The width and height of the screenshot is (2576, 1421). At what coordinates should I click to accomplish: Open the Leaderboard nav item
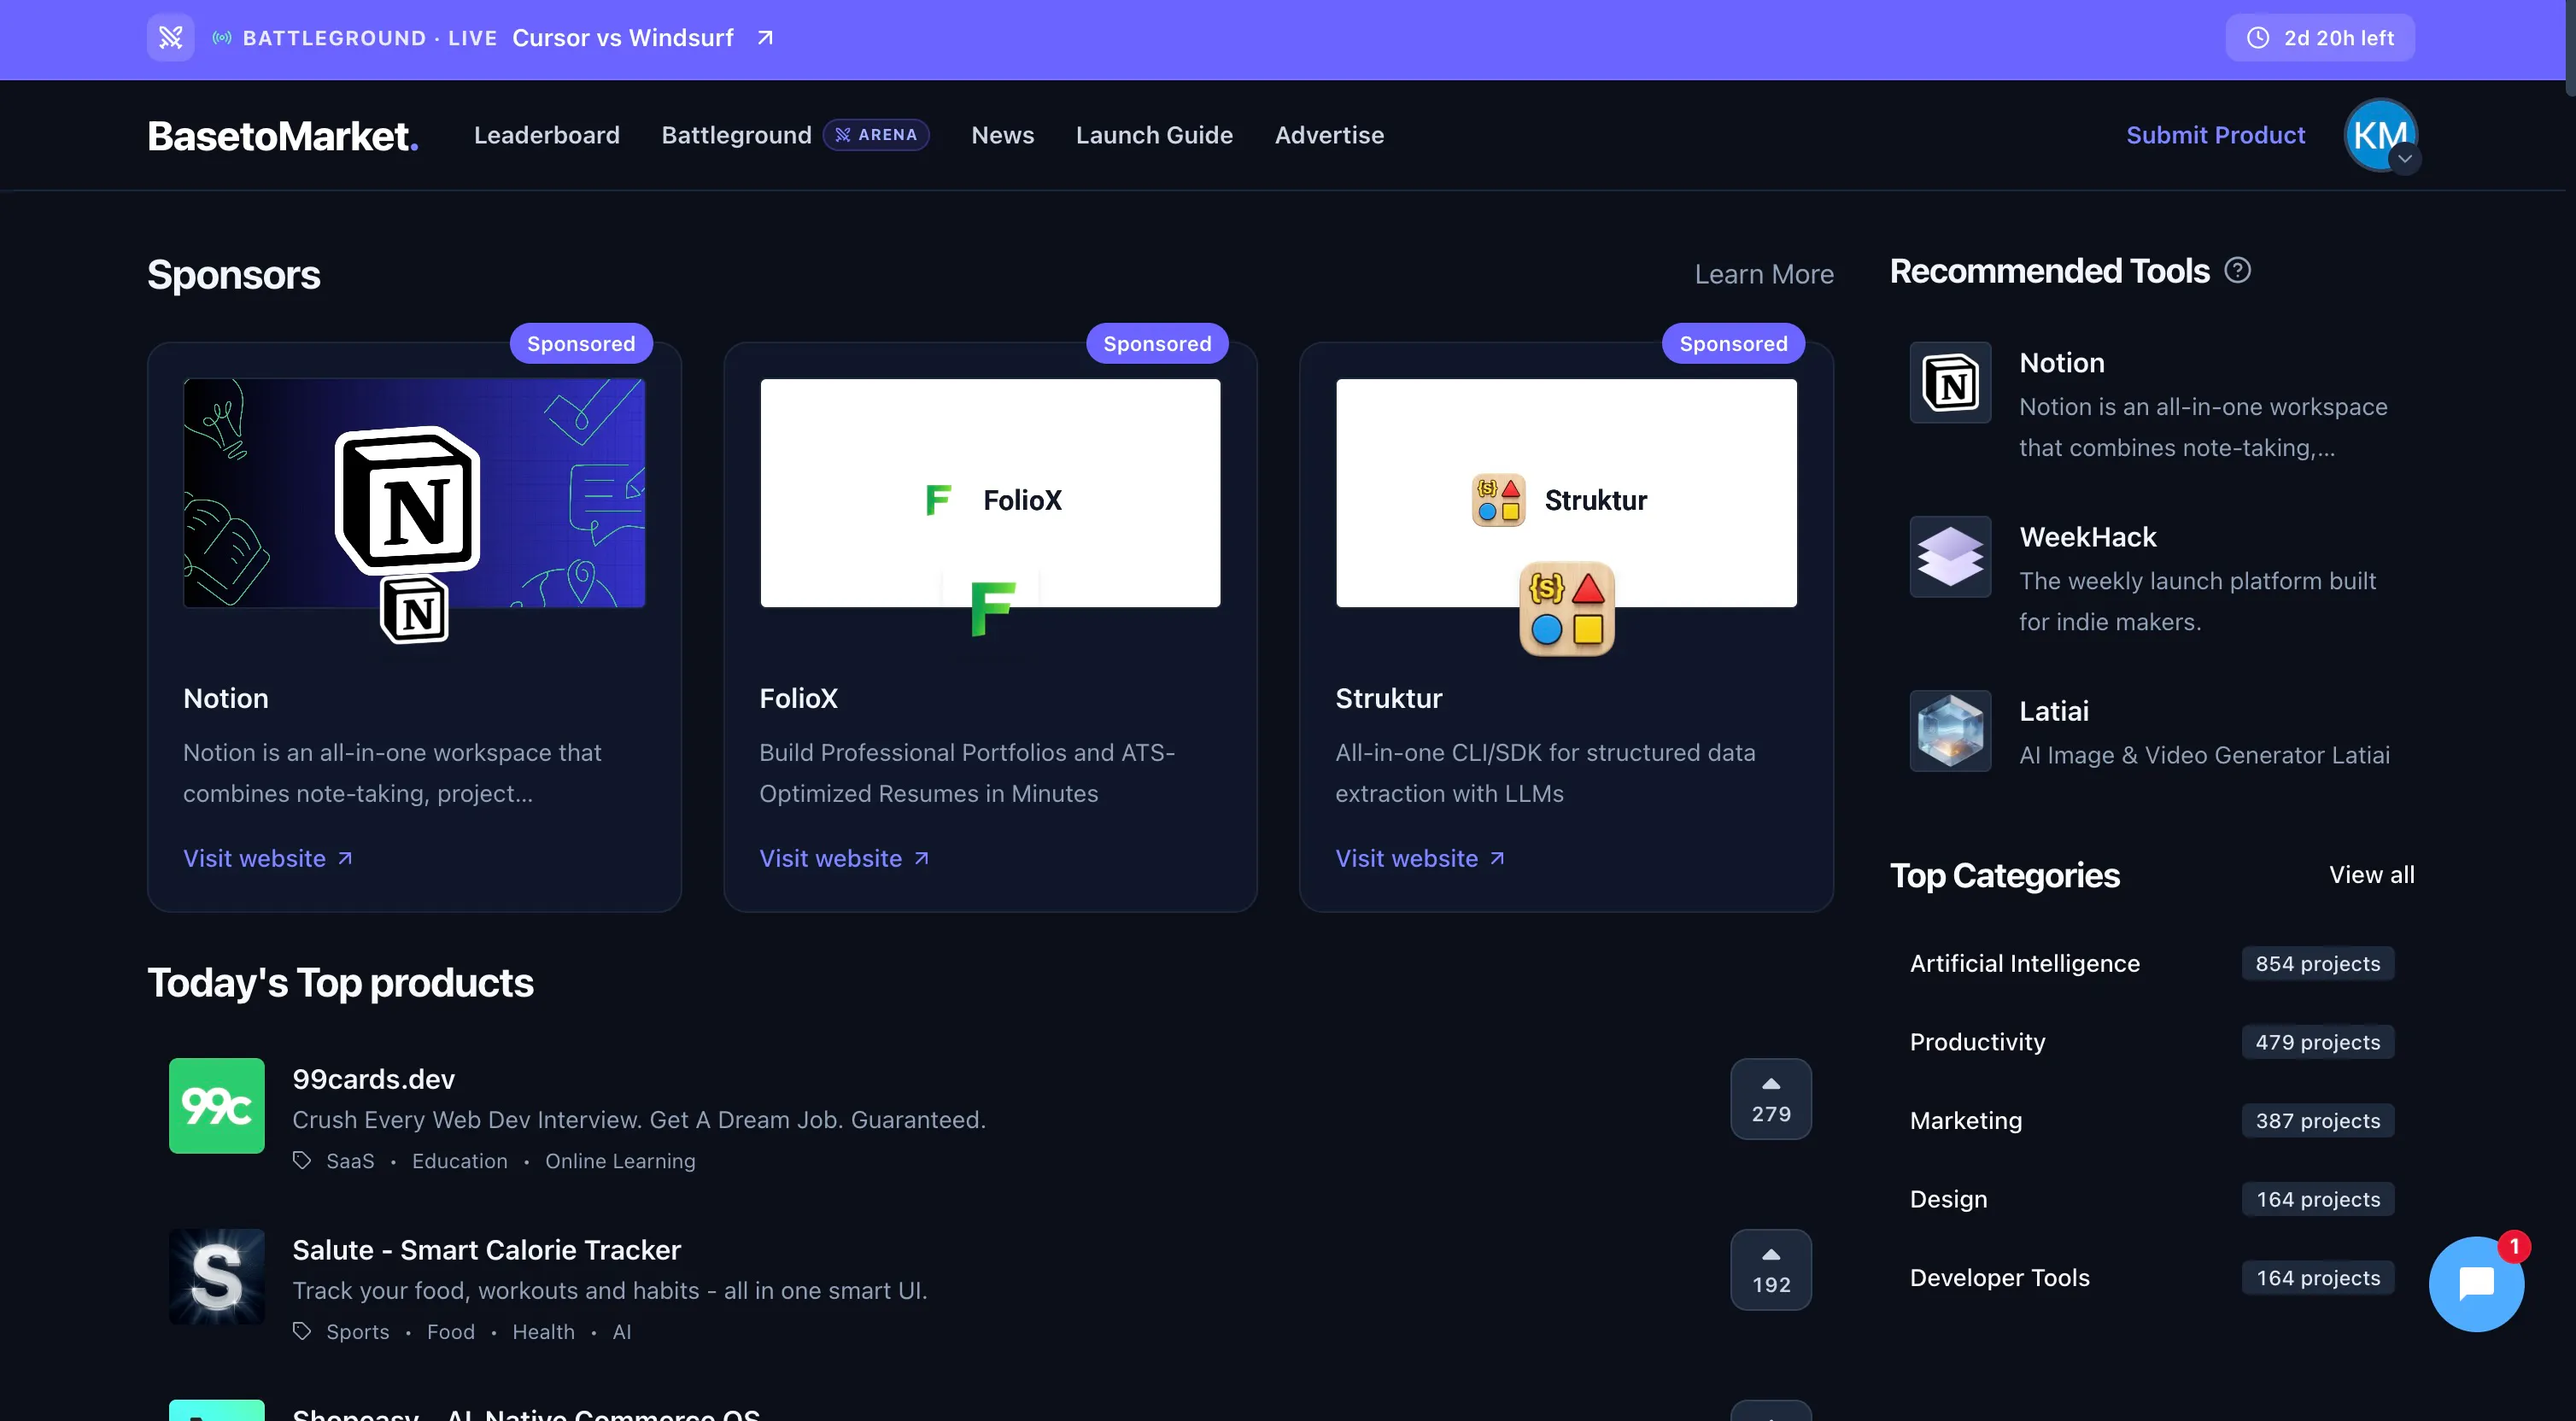click(x=547, y=135)
